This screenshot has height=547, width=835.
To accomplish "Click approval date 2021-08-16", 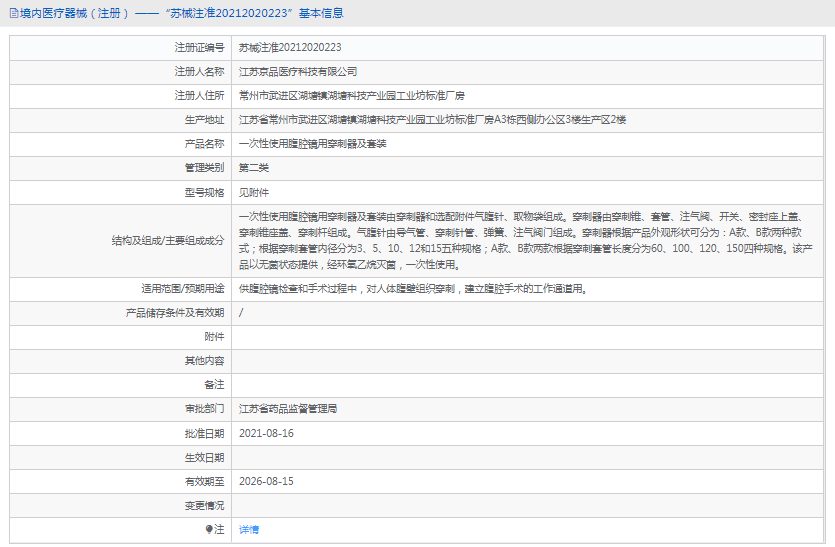I will pyautogui.click(x=266, y=433).
